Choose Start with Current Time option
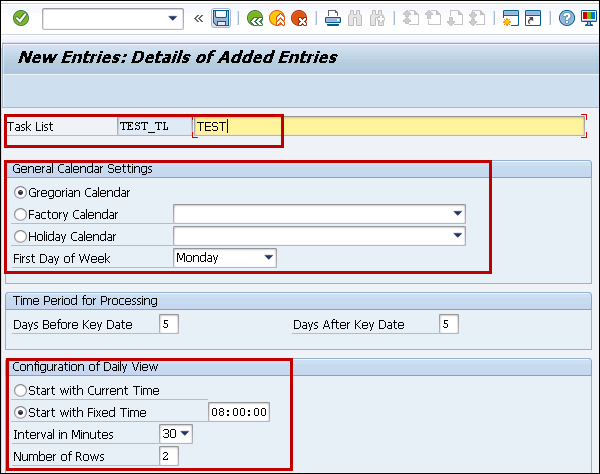This screenshot has height=474, width=600. coord(20,390)
